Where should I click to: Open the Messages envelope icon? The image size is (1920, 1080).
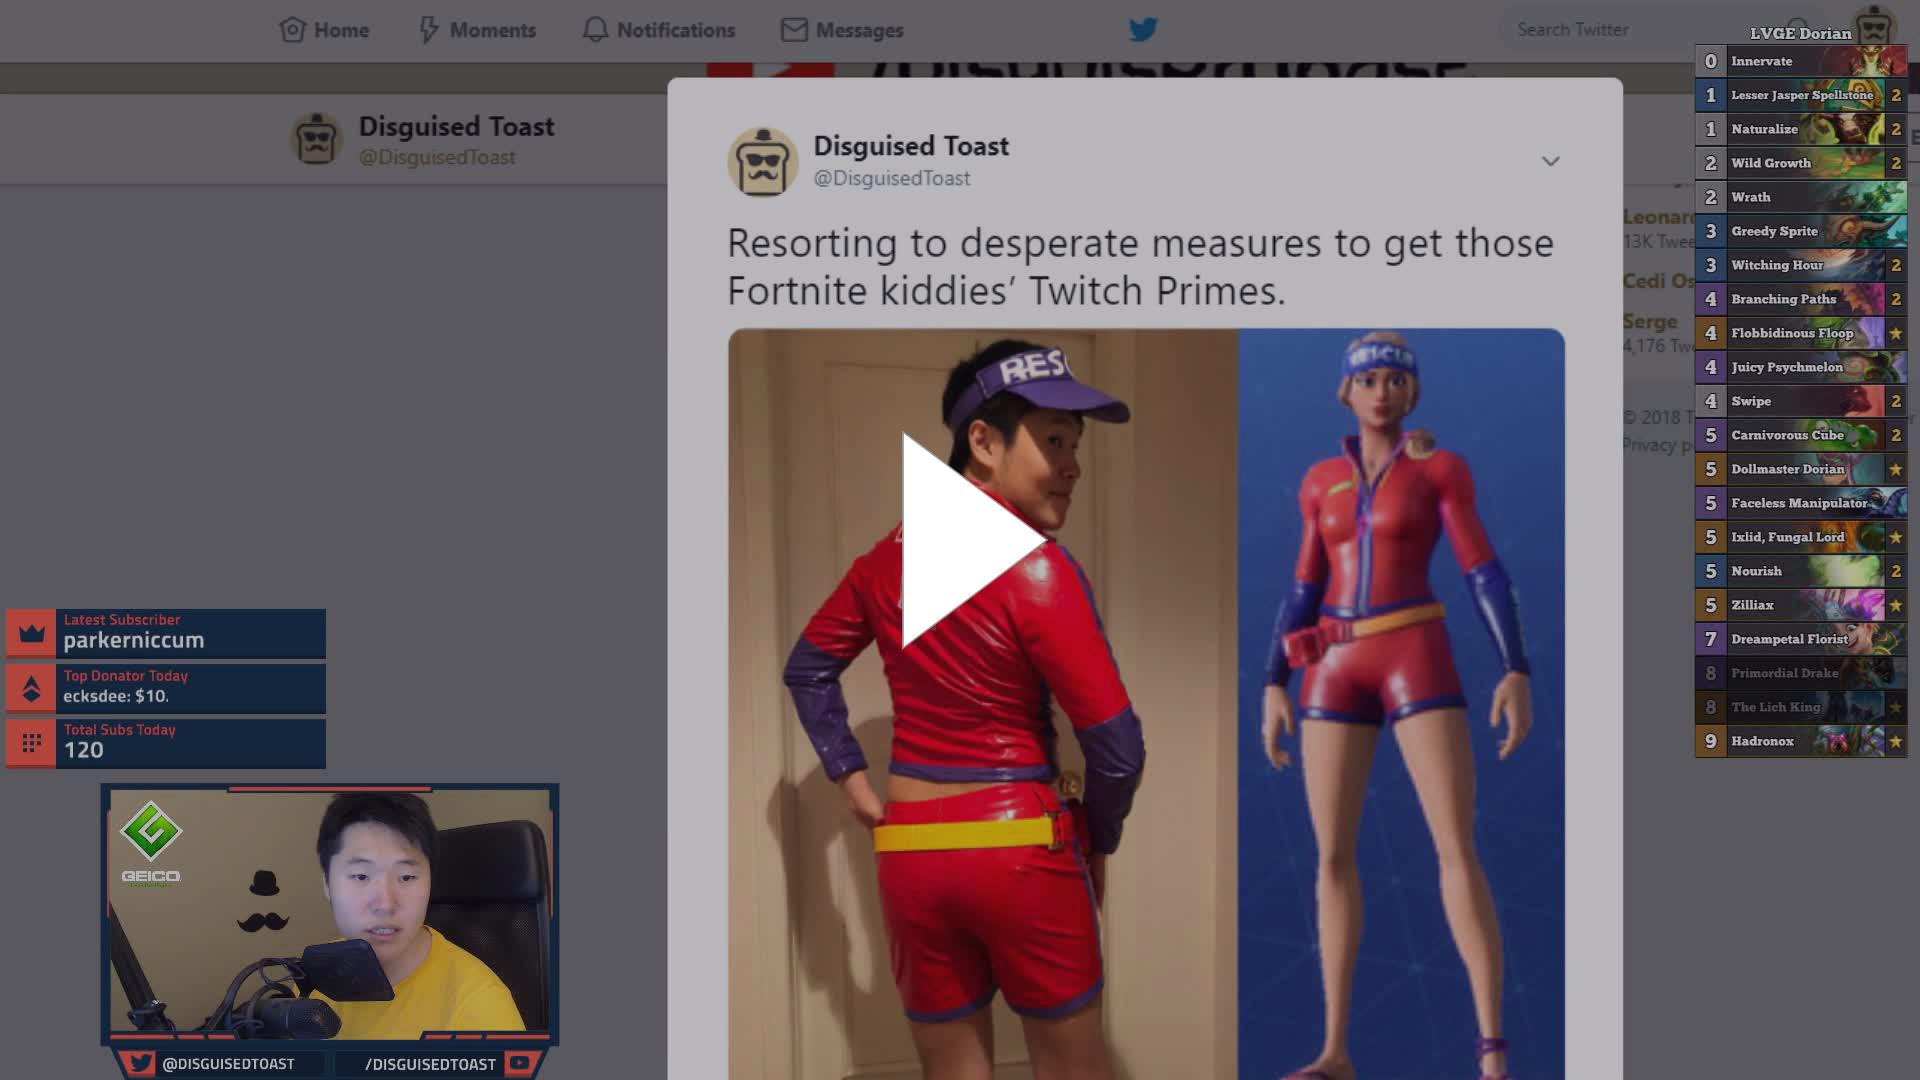point(794,30)
